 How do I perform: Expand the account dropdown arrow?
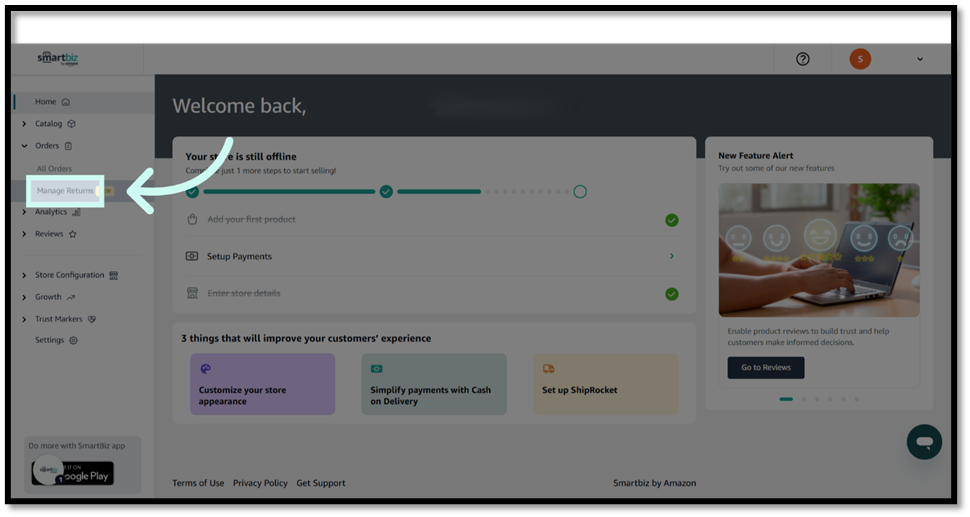(x=920, y=59)
